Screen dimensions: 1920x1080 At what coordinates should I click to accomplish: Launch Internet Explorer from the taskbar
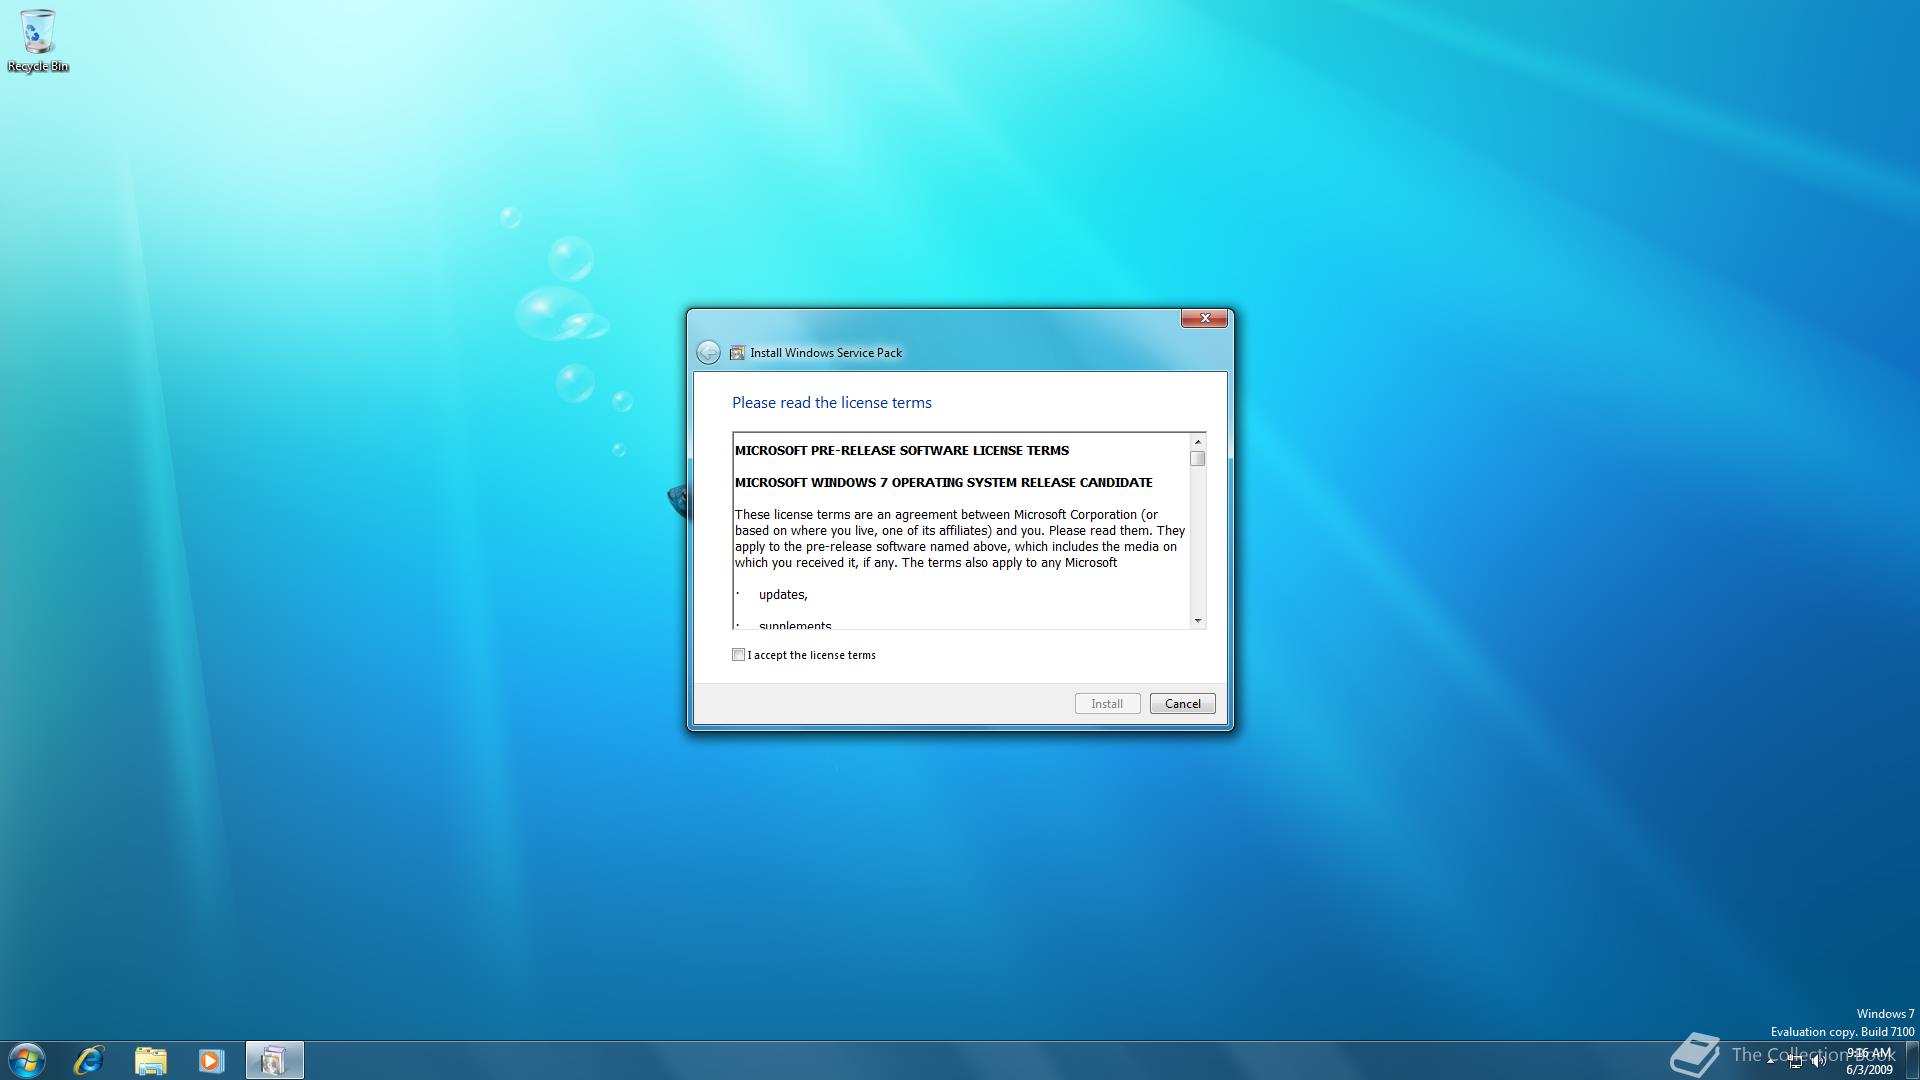89,1060
